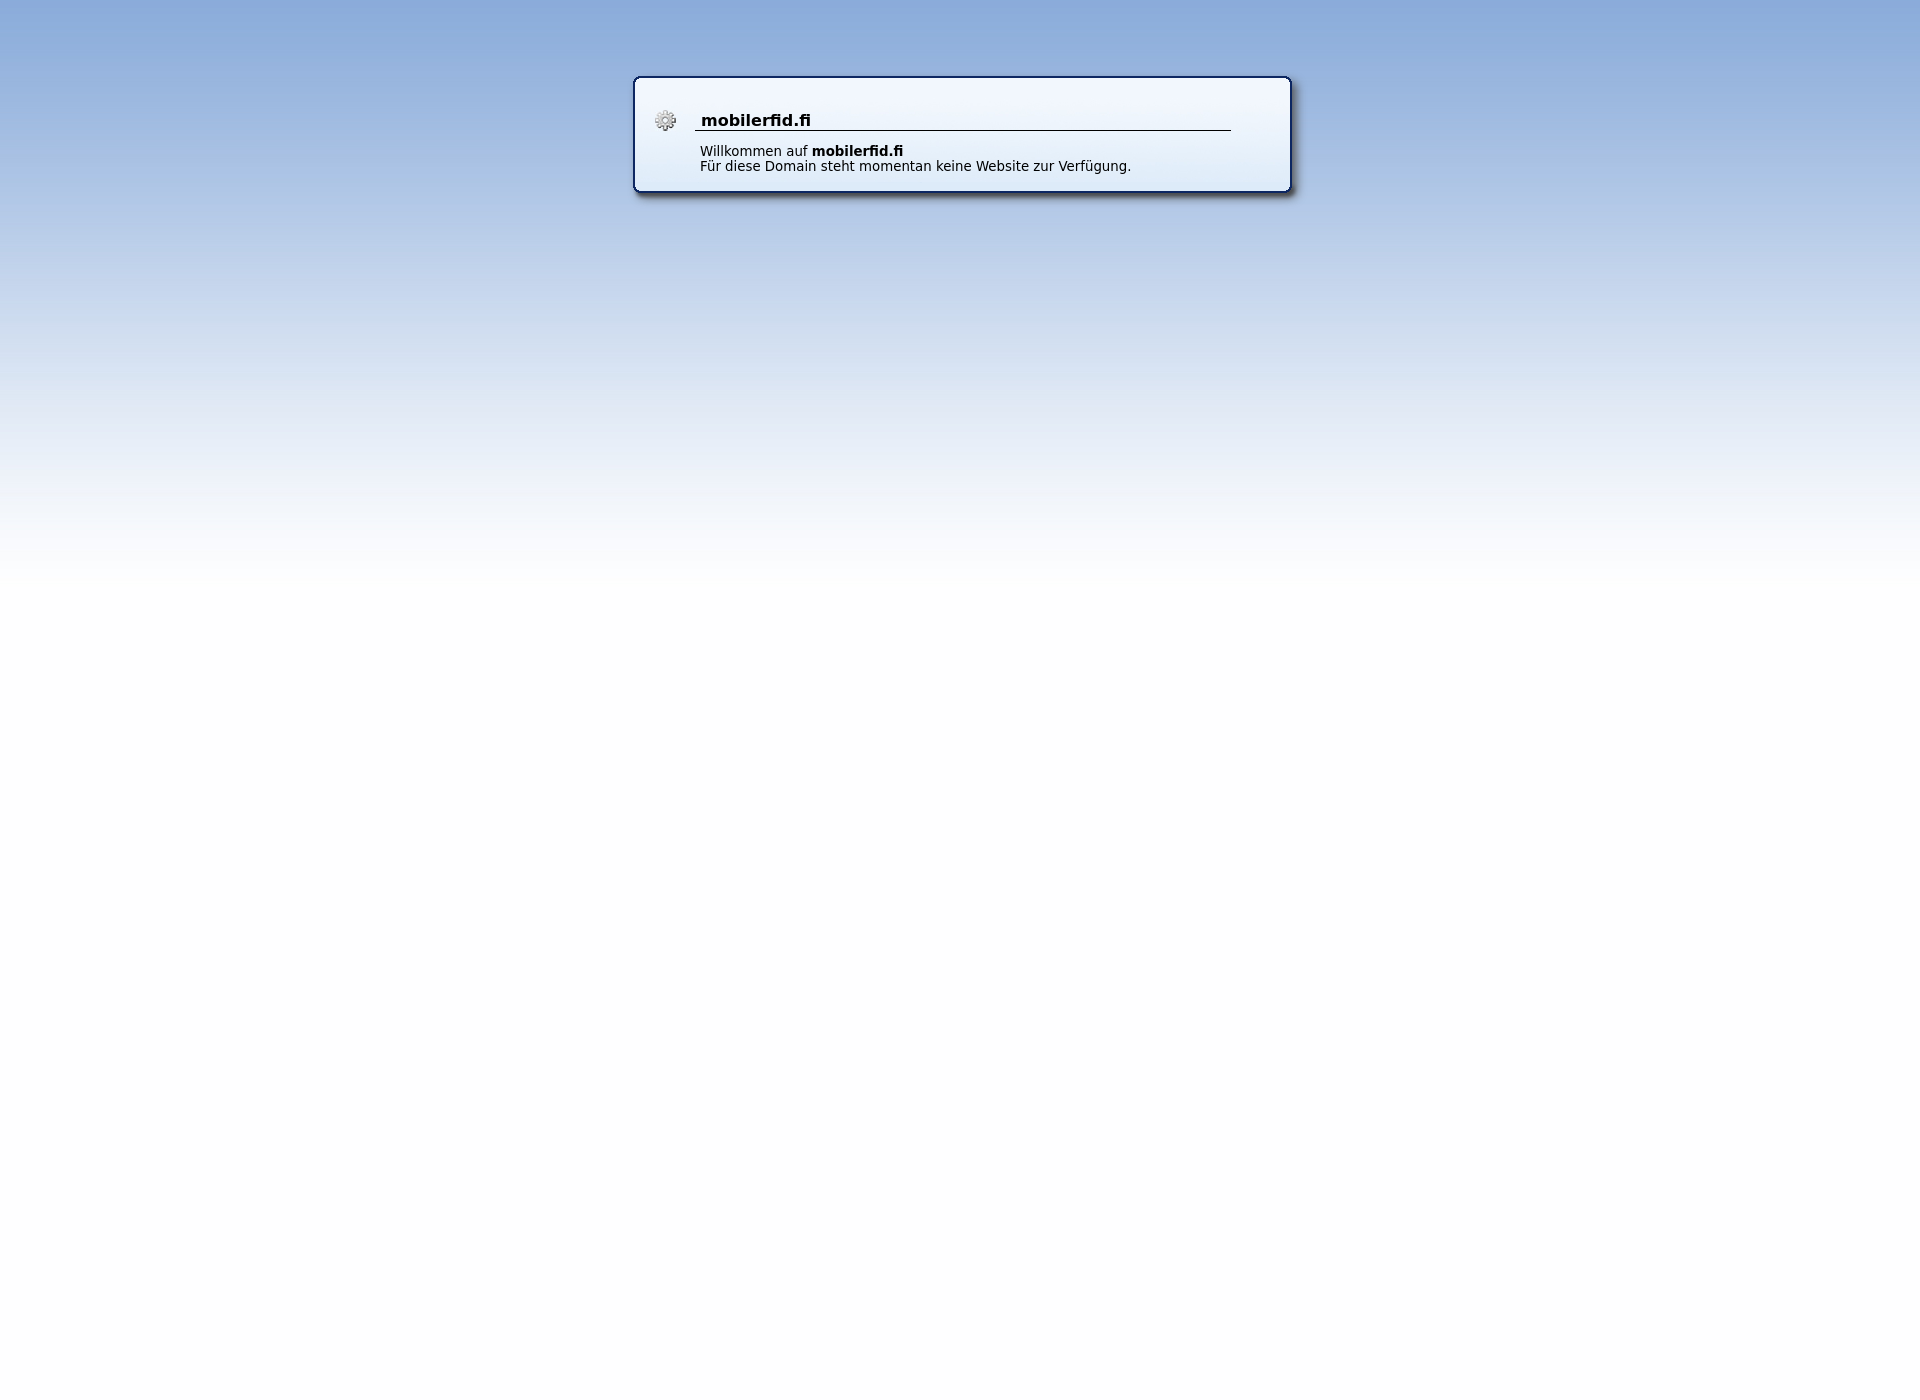Click the domain unavailability message text
This screenshot has width=1920, height=1400.
(x=914, y=165)
